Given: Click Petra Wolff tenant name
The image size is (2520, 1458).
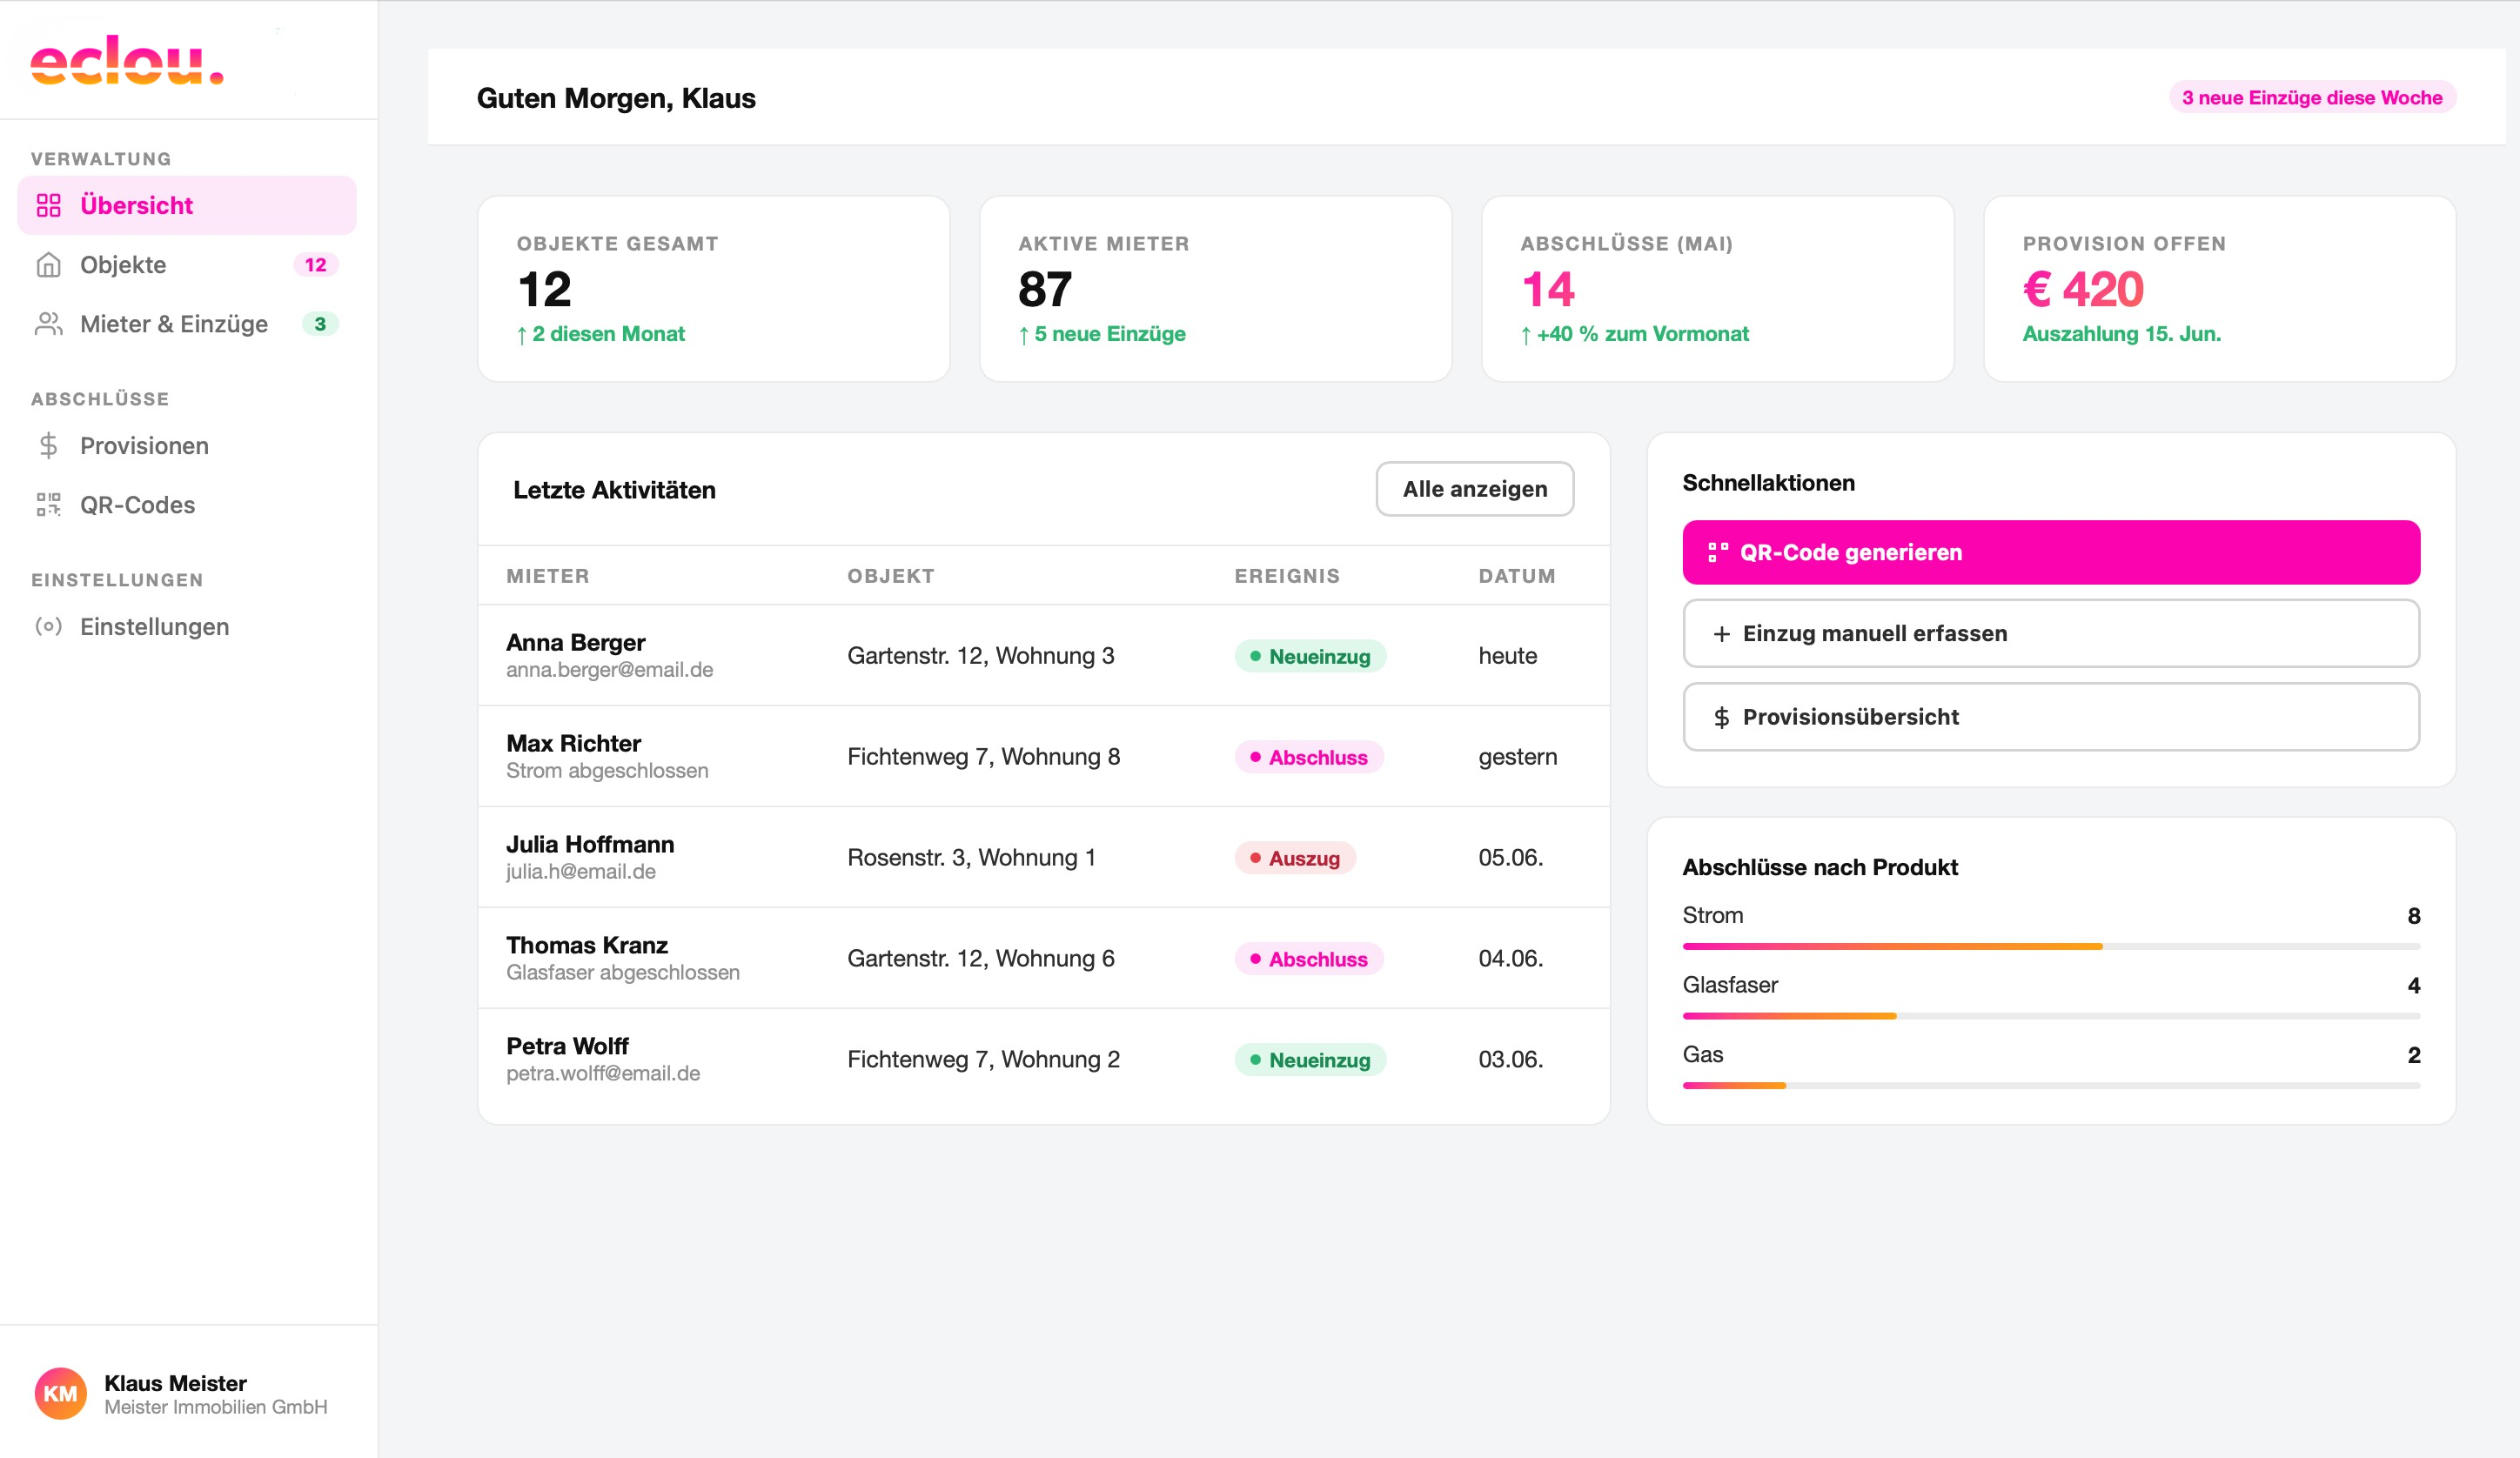Looking at the screenshot, I should point(567,1046).
